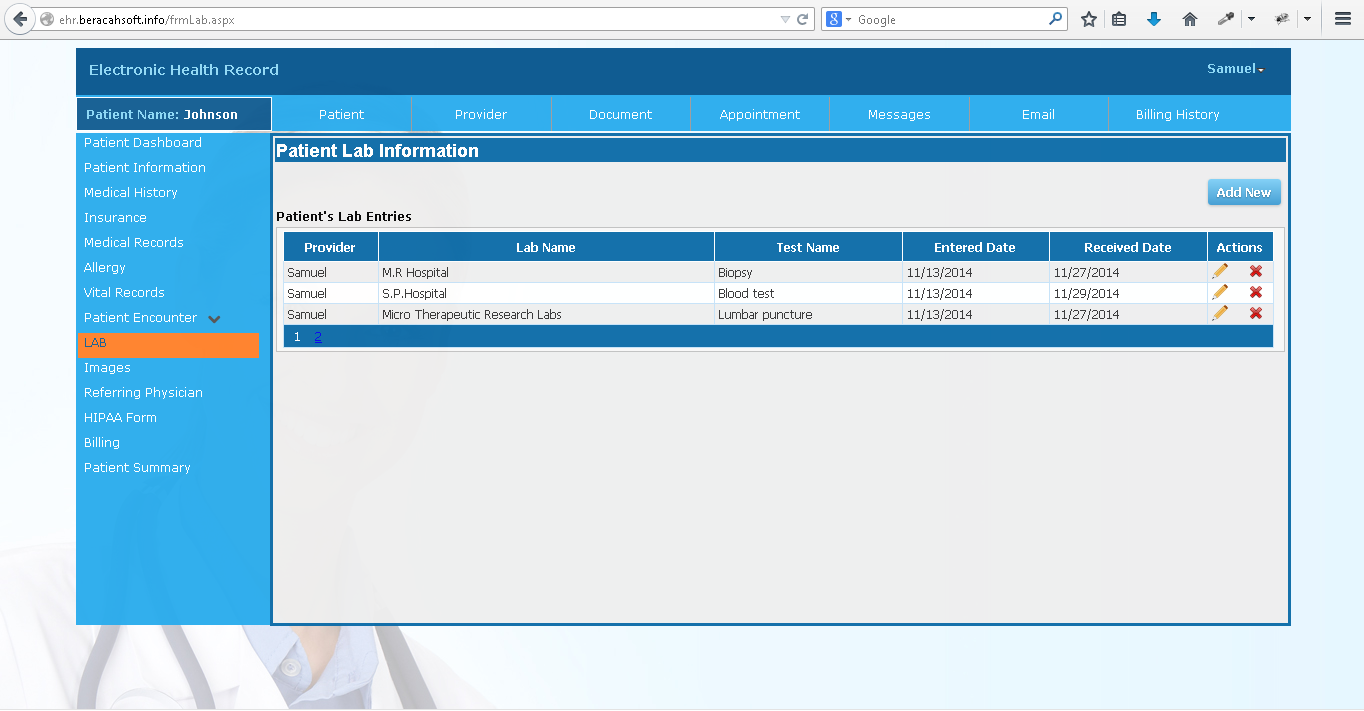Image resolution: width=1364 pixels, height=711 pixels.
Task: Go to Medical History
Action: (x=131, y=193)
